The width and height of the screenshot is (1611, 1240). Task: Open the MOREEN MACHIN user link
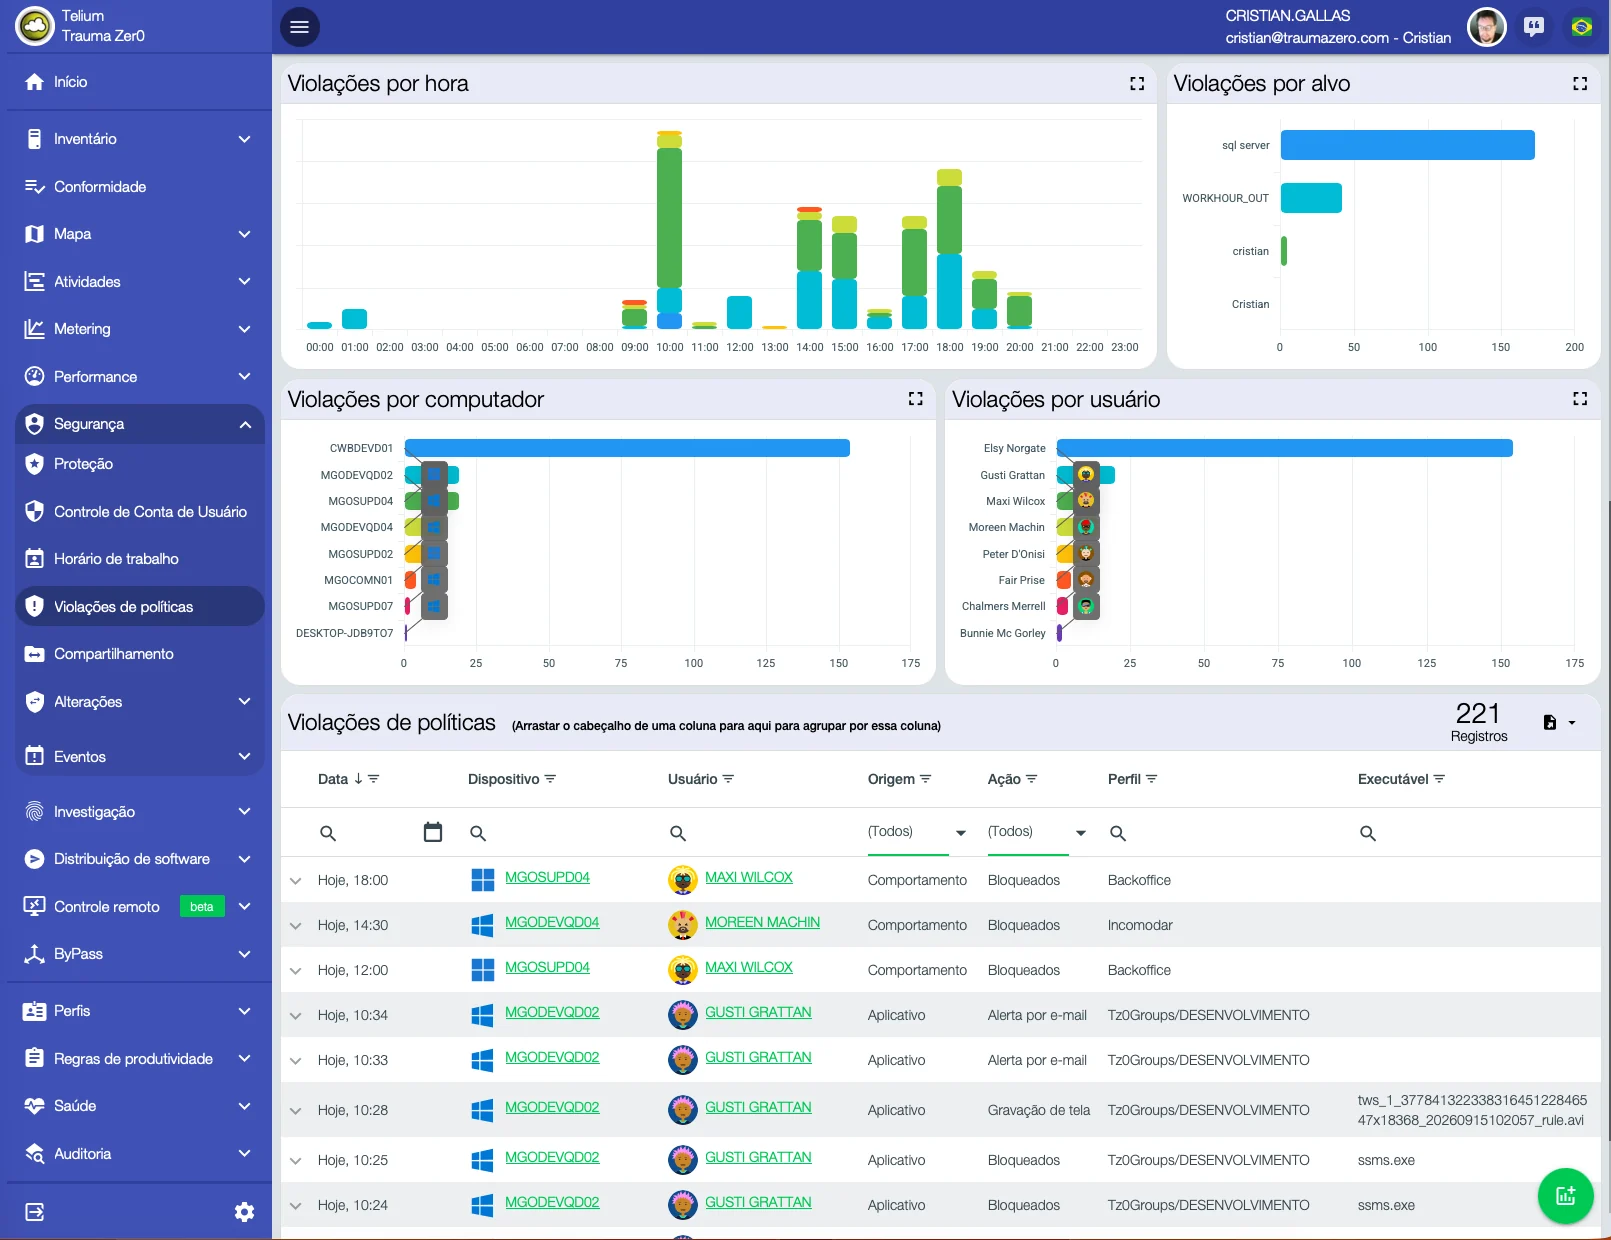(762, 922)
